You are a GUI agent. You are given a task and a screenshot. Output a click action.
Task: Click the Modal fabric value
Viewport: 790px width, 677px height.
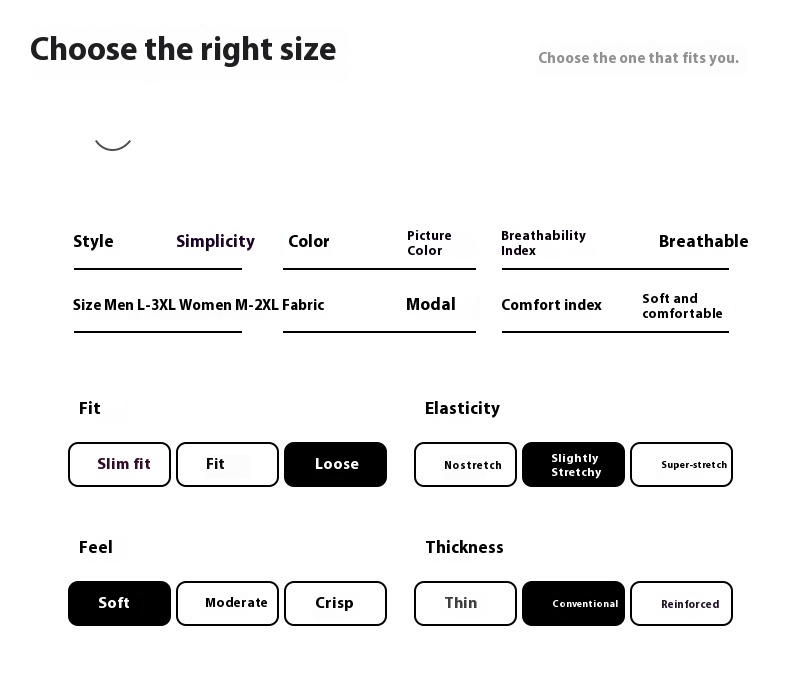[x=431, y=304]
